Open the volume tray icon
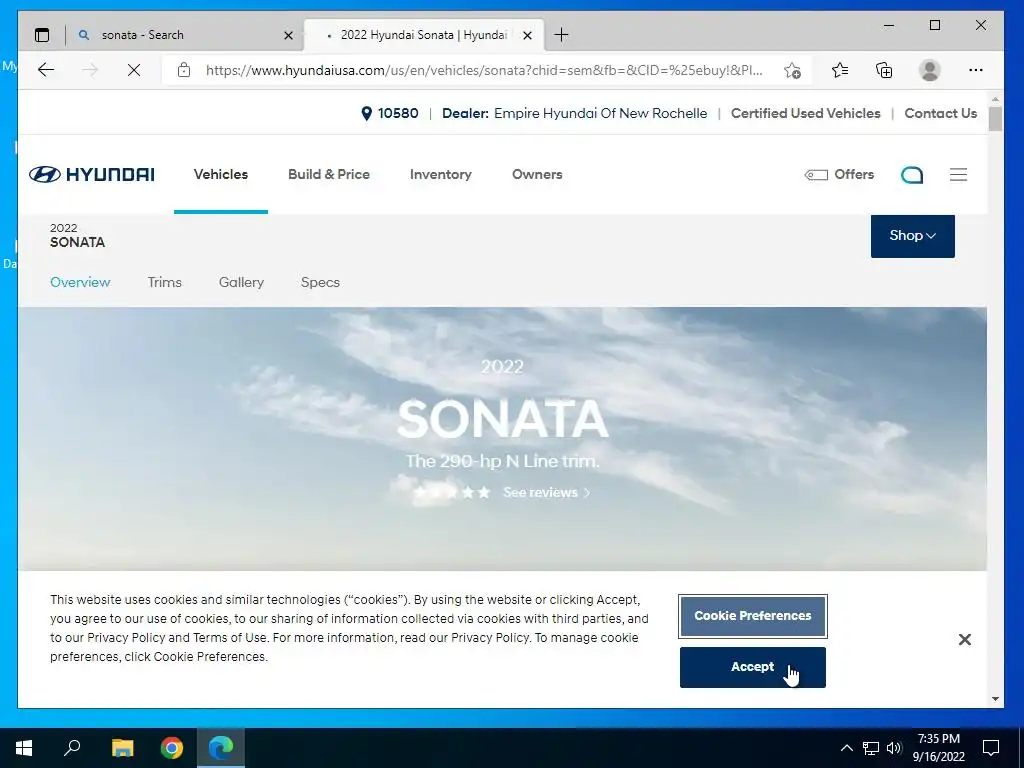The width and height of the screenshot is (1024, 768). 894,748
